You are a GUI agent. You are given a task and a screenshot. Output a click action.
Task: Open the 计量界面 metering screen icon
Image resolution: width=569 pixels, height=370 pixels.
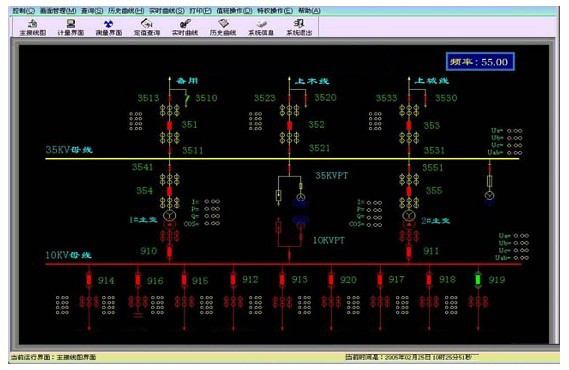point(71,28)
